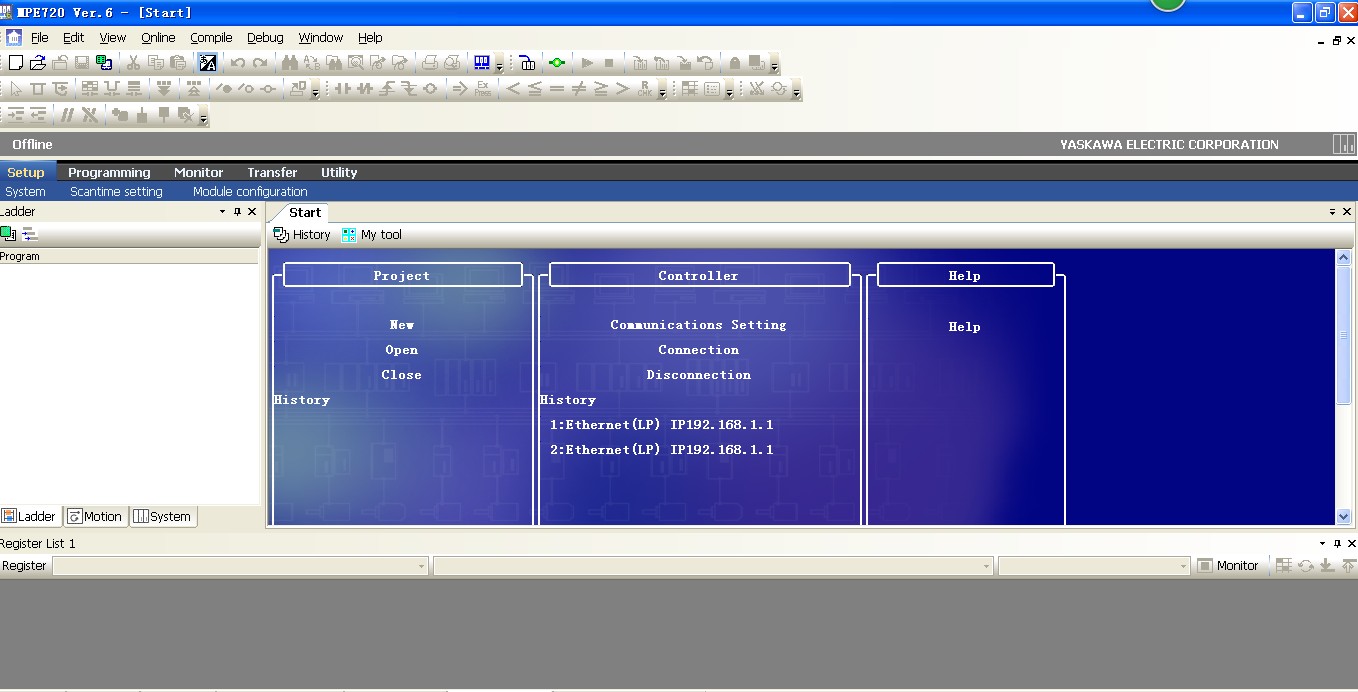Click the Open project folder icon
This screenshot has height=692, width=1358.
(x=38, y=63)
